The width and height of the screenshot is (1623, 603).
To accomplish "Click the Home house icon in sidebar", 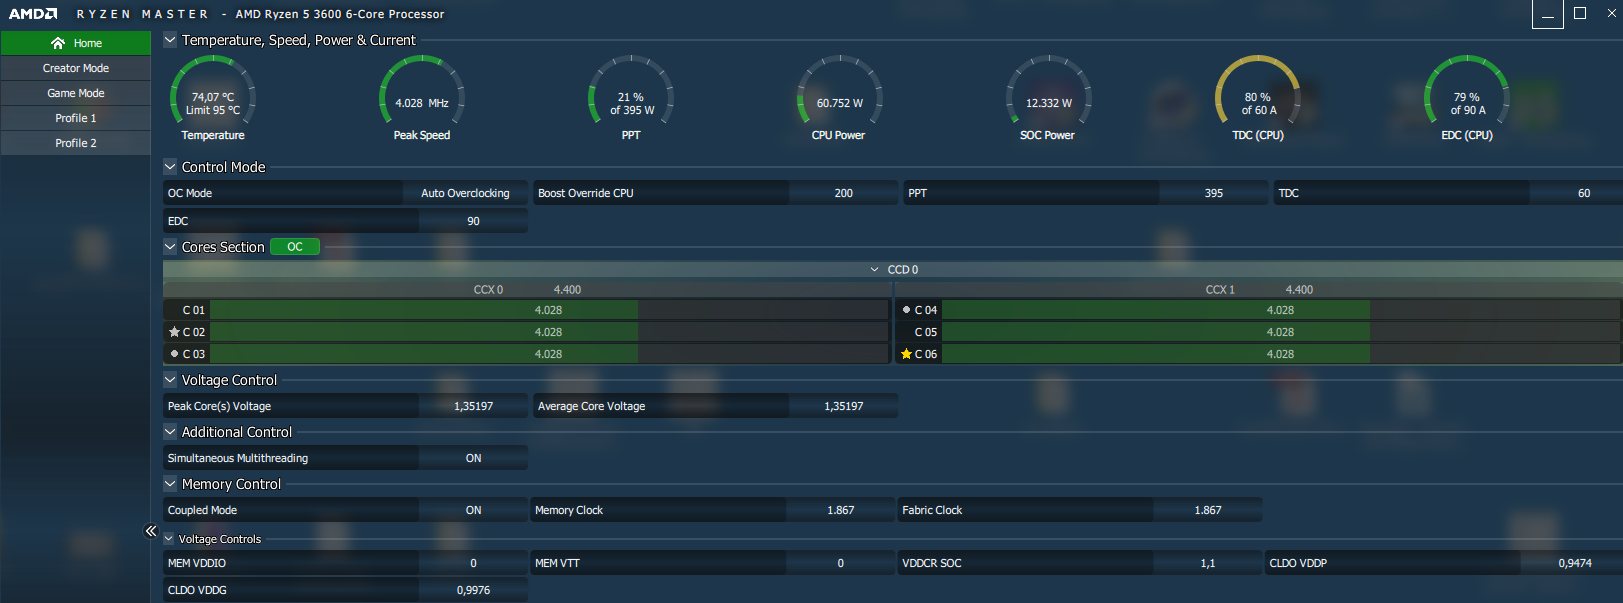I will [58, 43].
